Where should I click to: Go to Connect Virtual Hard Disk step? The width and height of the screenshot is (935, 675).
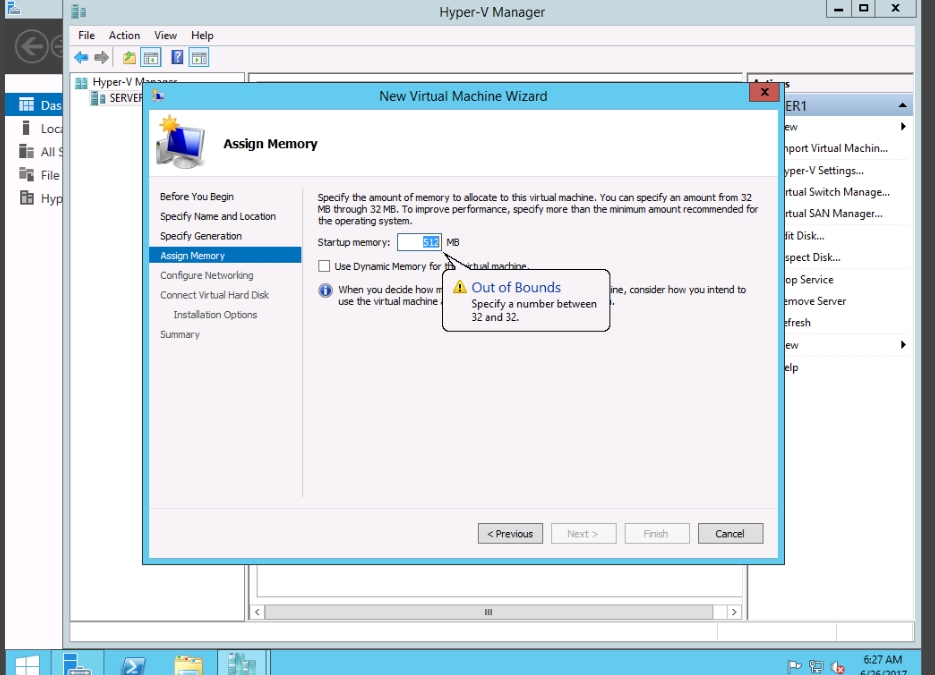tap(215, 295)
